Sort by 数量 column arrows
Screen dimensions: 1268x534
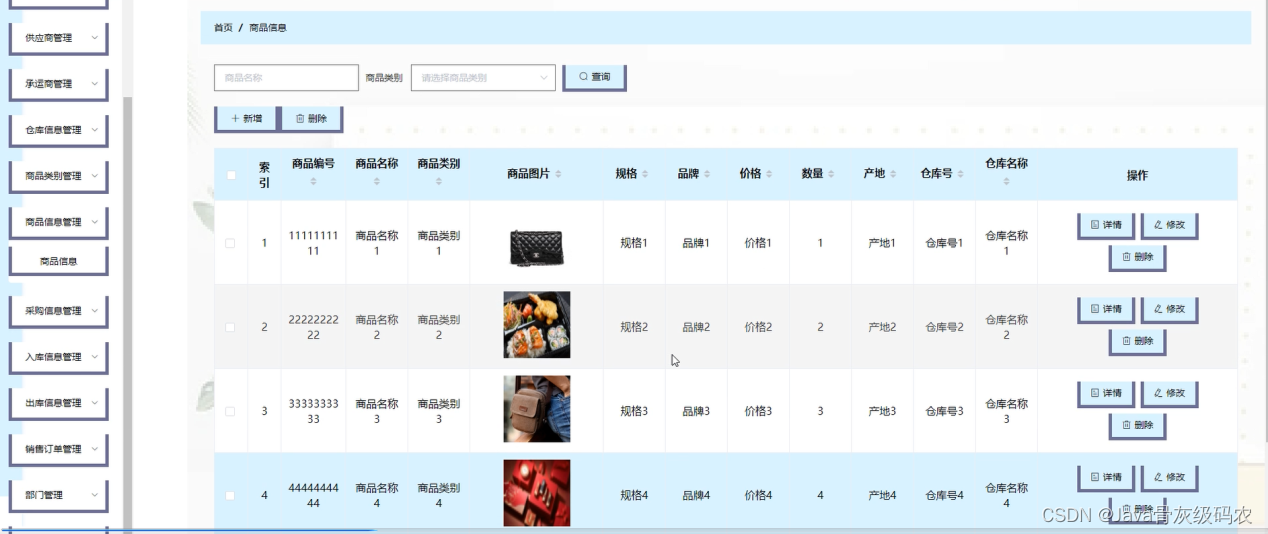click(831, 174)
